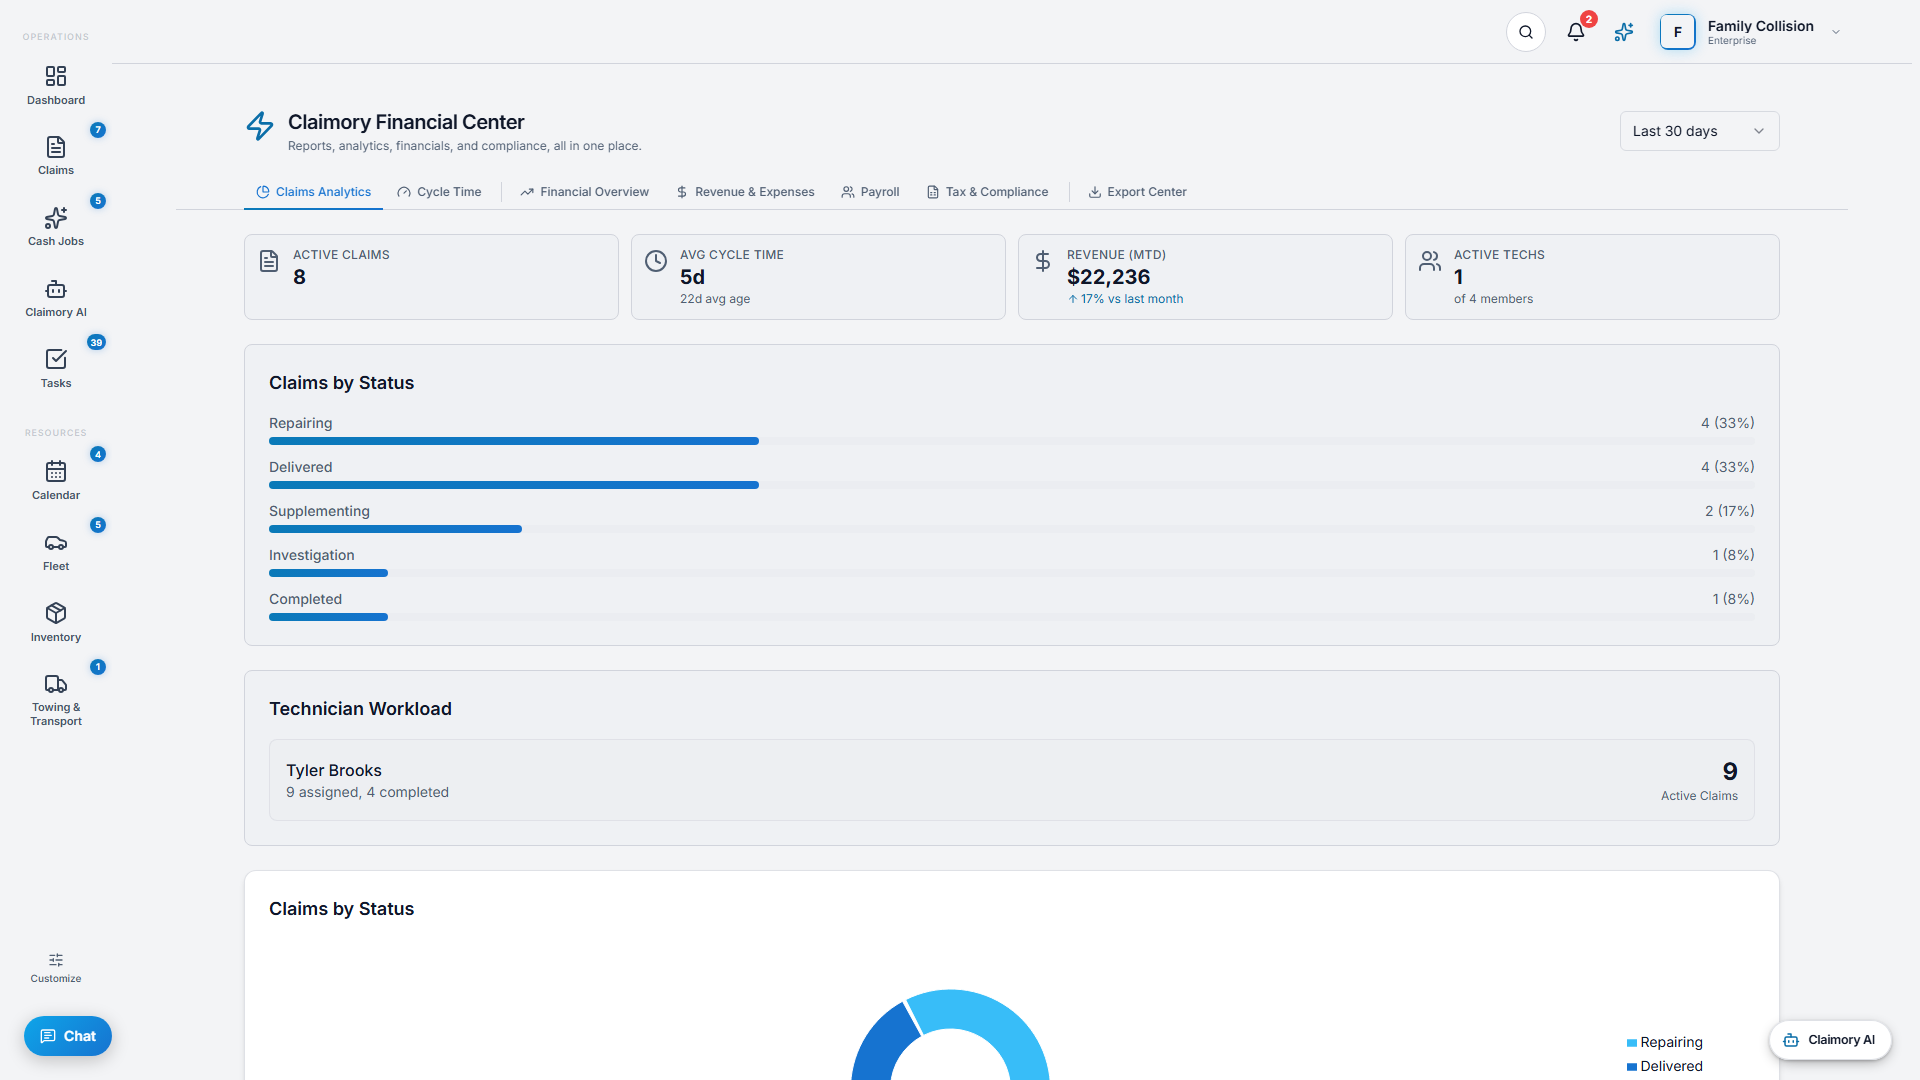Open the Calendar sidebar icon

tap(56, 471)
